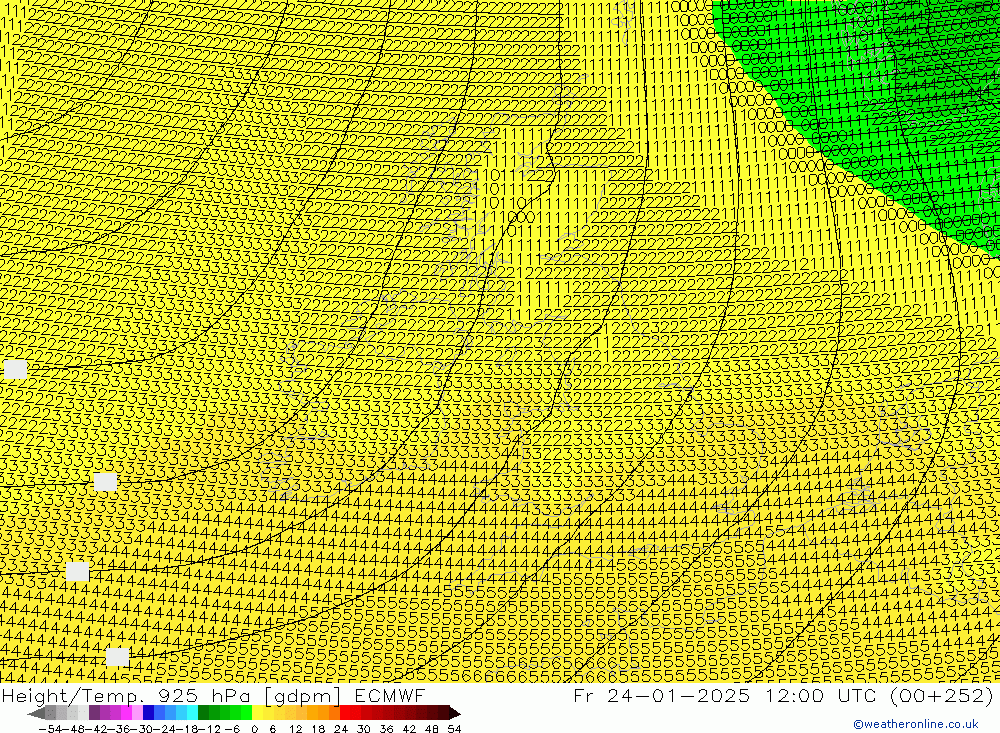Pick the light pink swatch in the legend
The width and height of the screenshot is (1000, 733).
point(137,713)
